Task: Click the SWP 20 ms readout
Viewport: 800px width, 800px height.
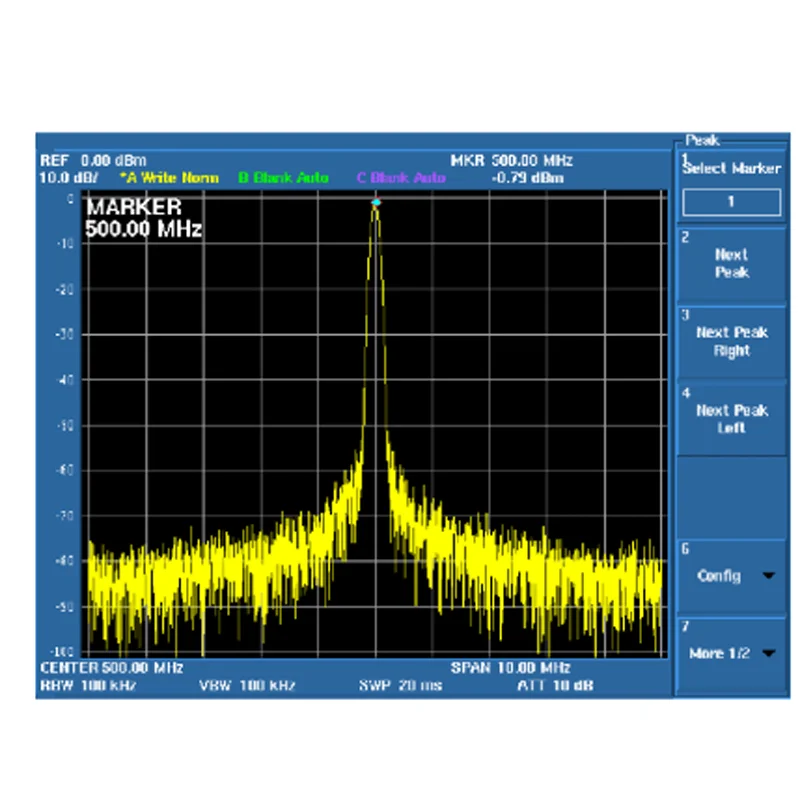Action: [x=401, y=685]
